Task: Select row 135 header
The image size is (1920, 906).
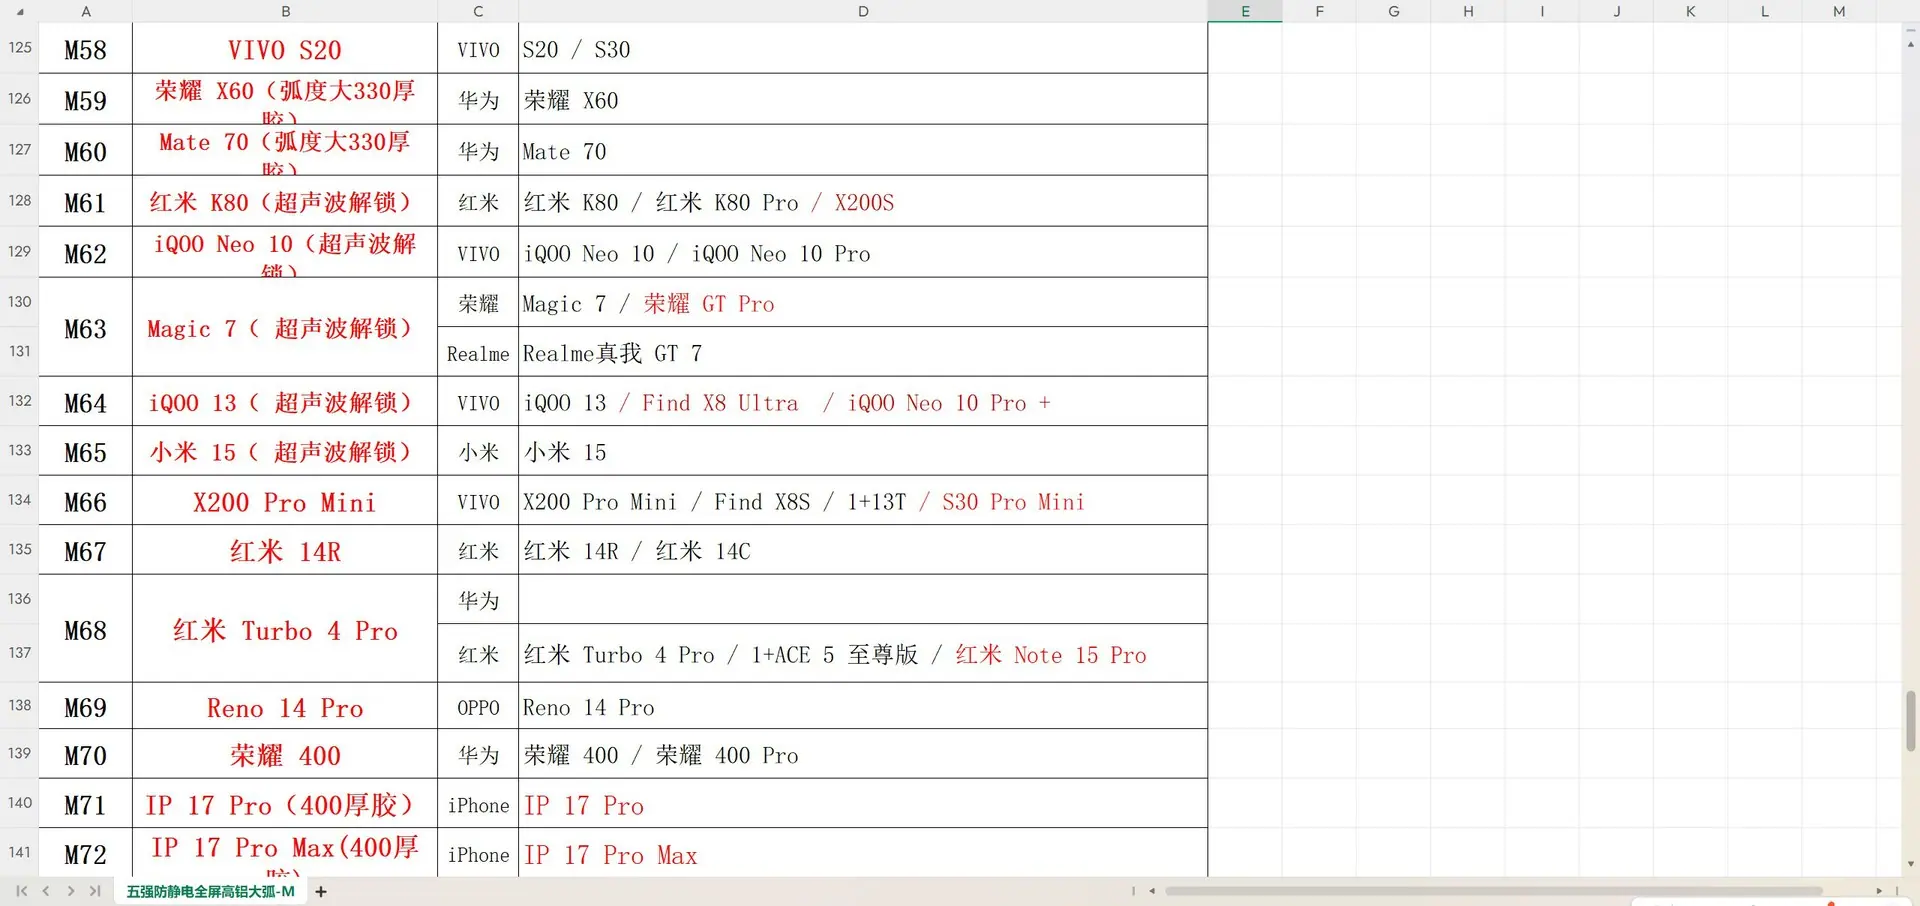Action: [19, 549]
